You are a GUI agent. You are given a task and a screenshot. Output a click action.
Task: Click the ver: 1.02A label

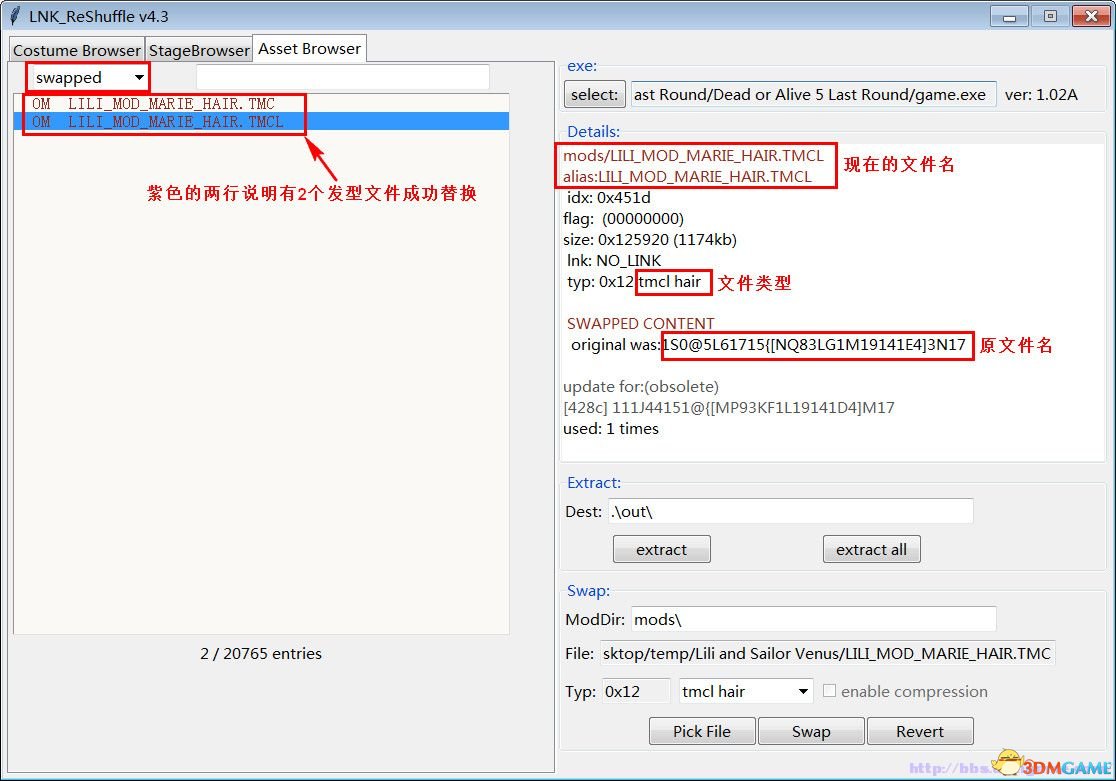(x=1041, y=94)
